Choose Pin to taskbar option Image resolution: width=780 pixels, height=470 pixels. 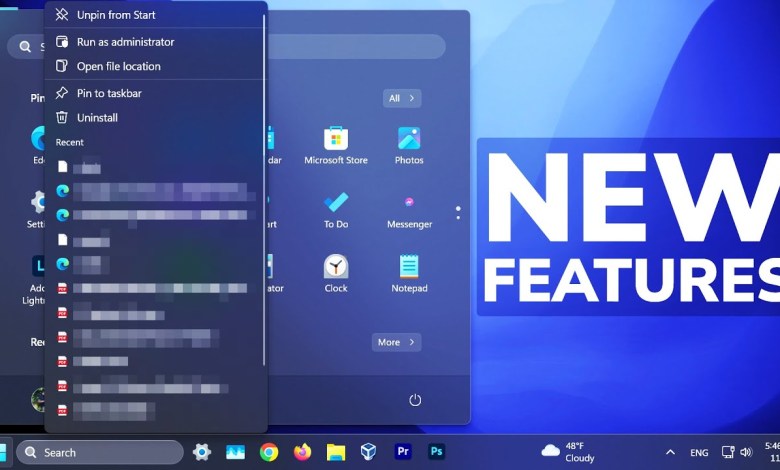pyautogui.click(x=155, y=93)
